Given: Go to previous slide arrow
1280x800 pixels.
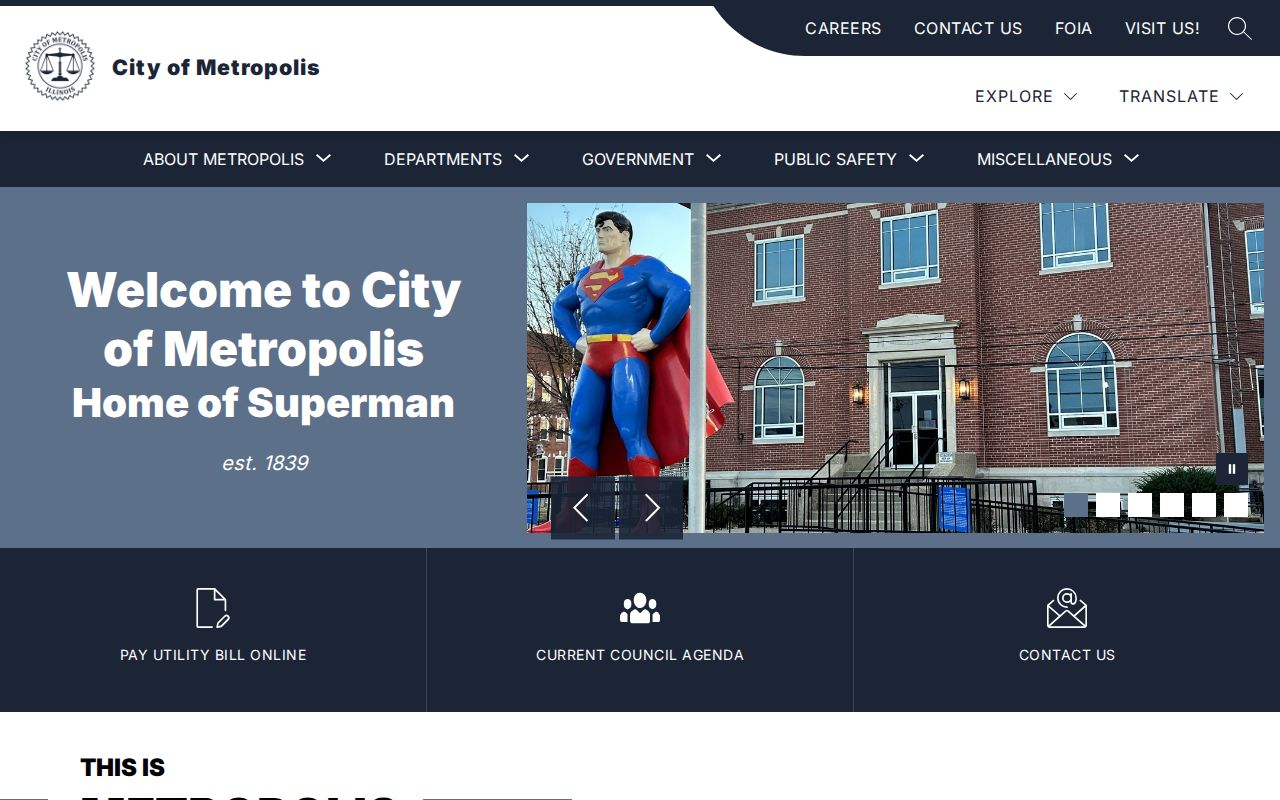Looking at the screenshot, I should coord(582,508).
